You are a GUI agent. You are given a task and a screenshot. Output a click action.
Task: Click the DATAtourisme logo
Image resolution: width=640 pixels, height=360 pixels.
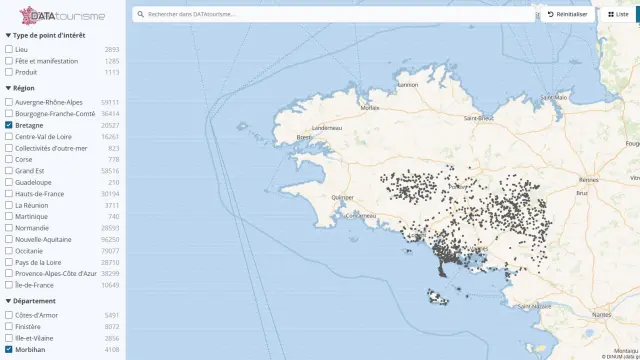pos(62,16)
